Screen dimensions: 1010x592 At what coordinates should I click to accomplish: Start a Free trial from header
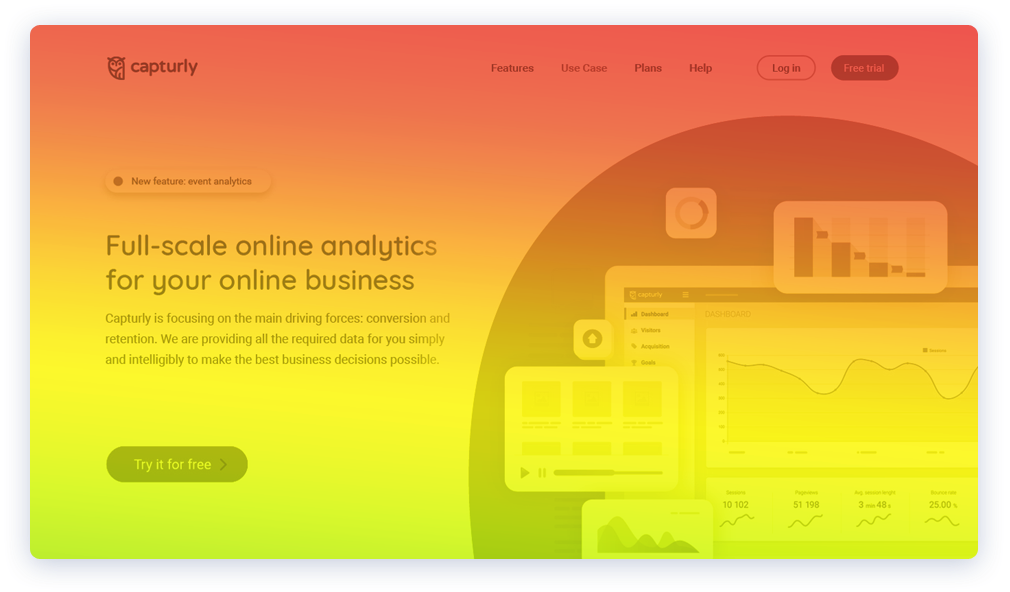tap(864, 68)
